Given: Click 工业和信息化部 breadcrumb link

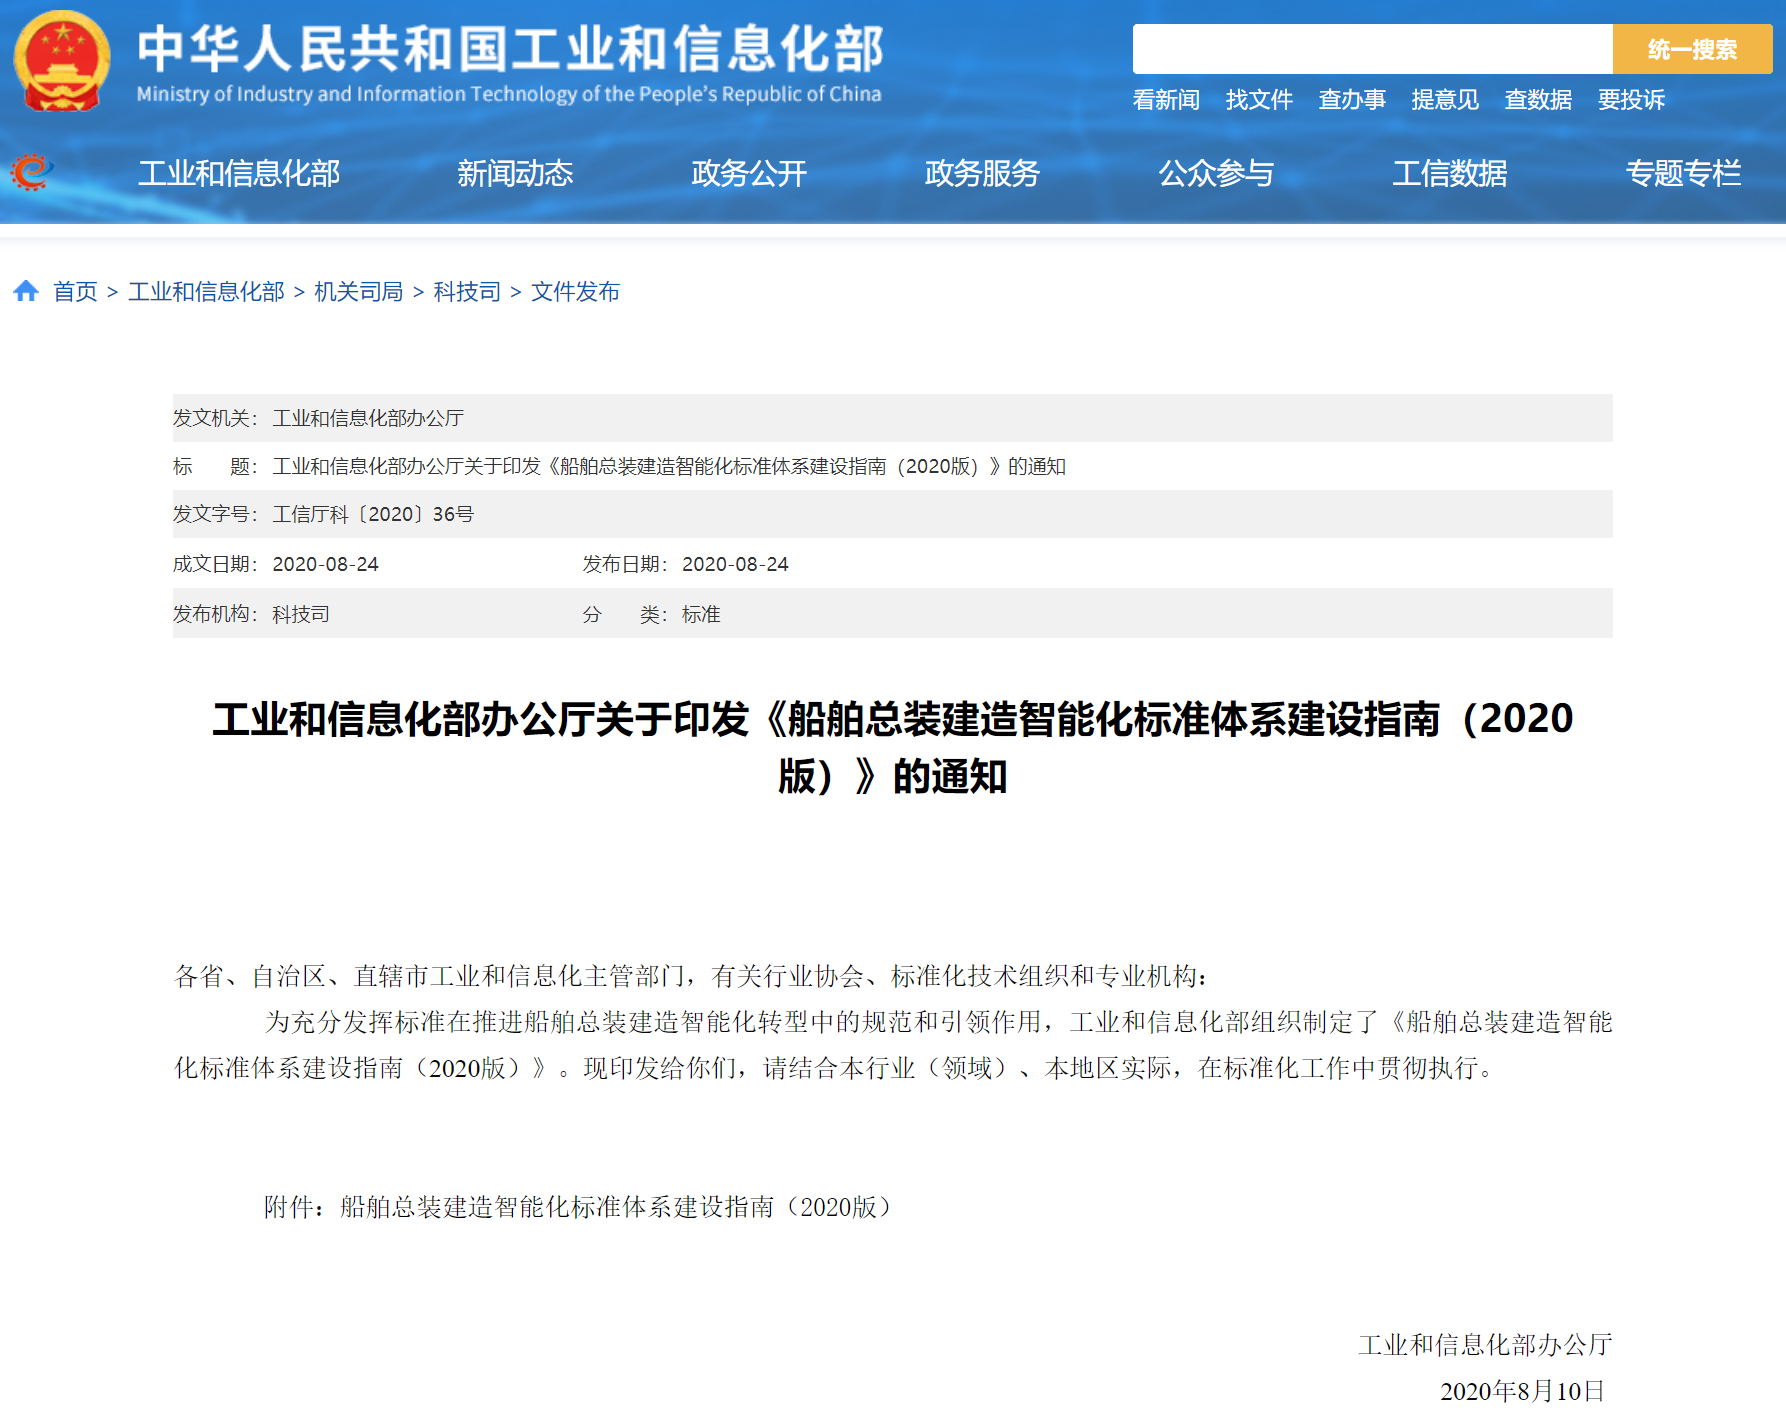Looking at the screenshot, I should pyautogui.click(x=206, y=291).
